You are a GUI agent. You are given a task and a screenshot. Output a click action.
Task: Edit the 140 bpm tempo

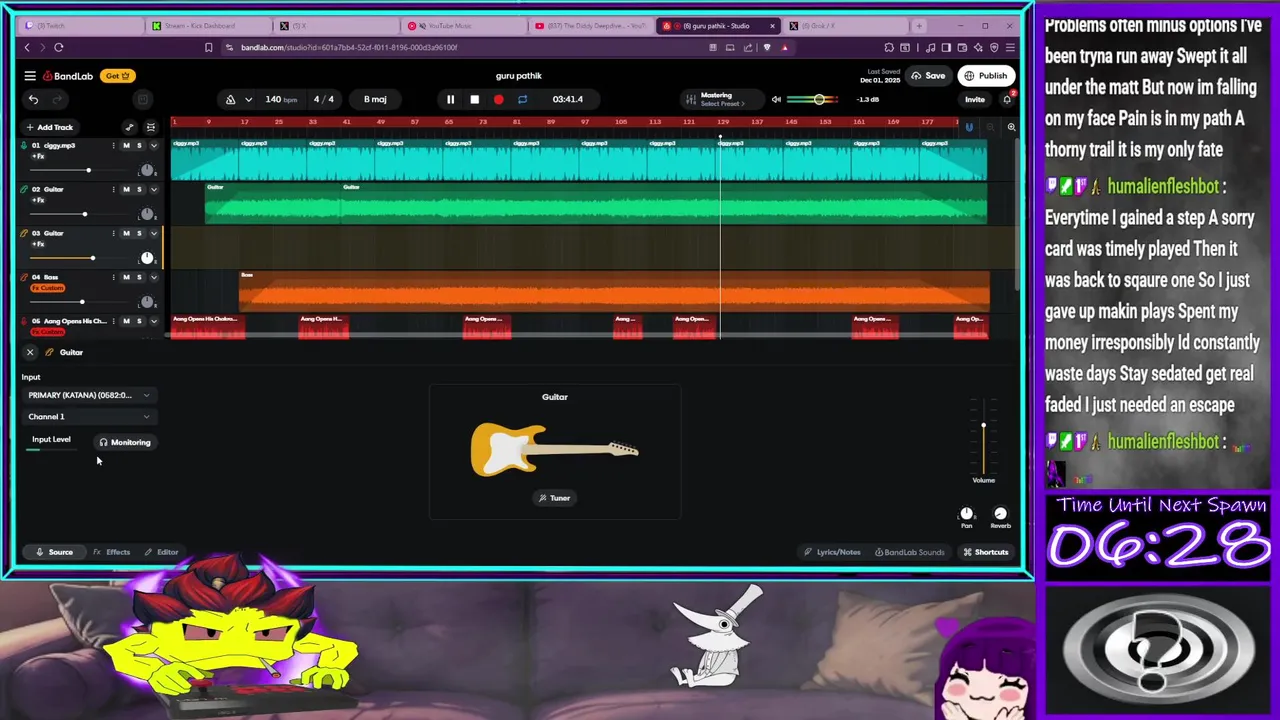[281, 99]
